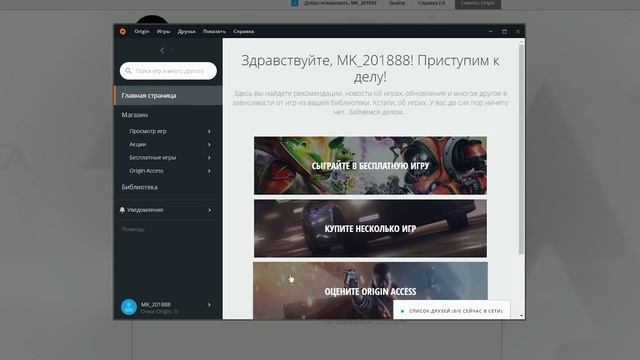Open the Сыграйте в бесплатную игру banner
This screenshot has height=360, width=640.
pos(370,165)
